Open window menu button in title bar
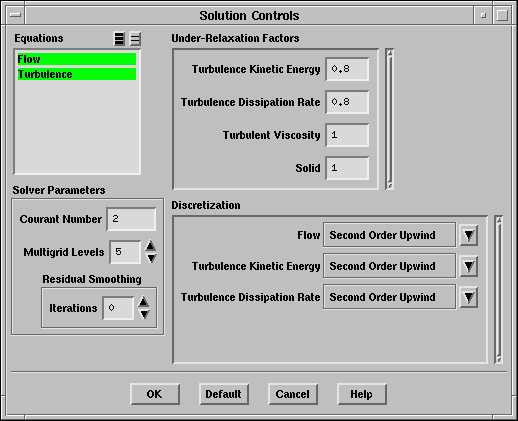518x421 pixels. pyautogui.click(x=15, y=15)
